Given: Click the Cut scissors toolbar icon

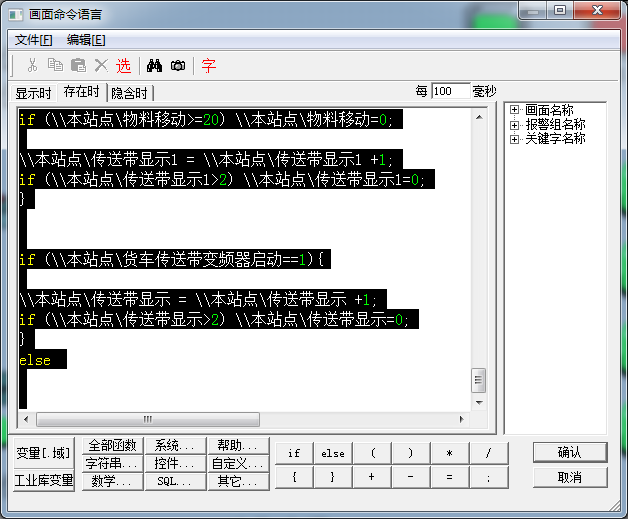Looking at the screenshot, I should point(32,65).
